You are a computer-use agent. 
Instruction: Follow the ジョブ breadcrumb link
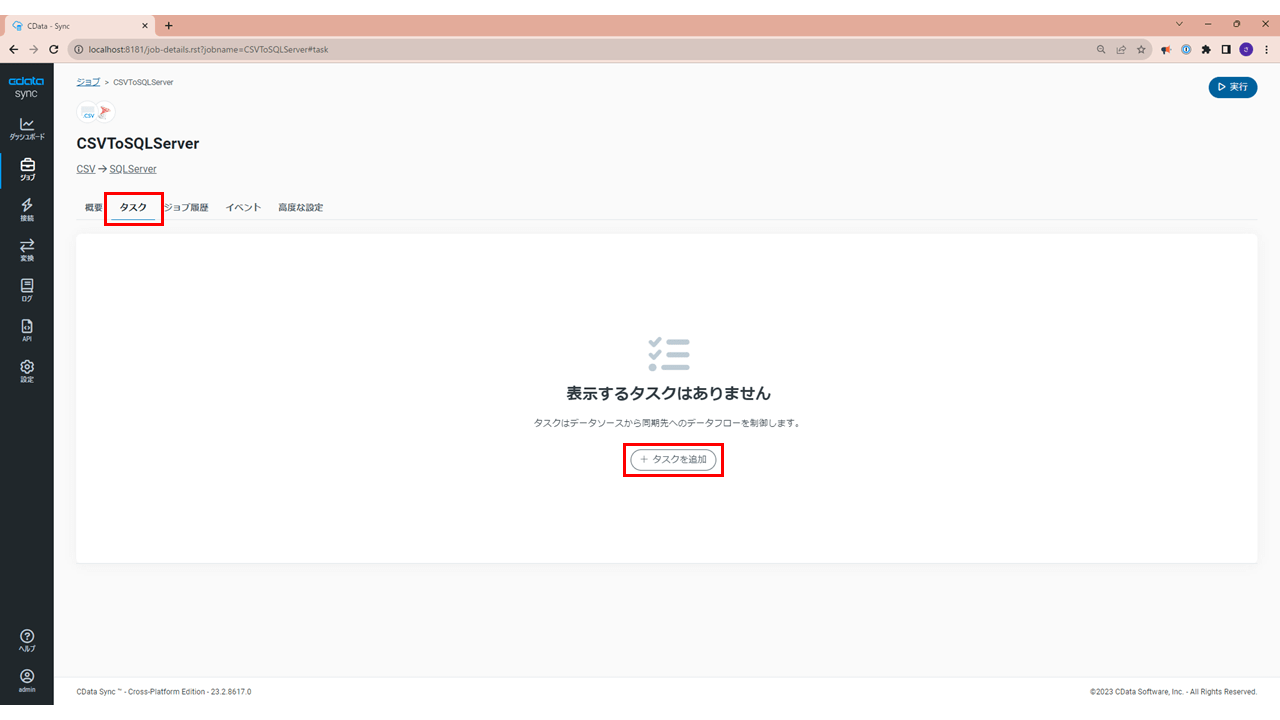point(88,82)
